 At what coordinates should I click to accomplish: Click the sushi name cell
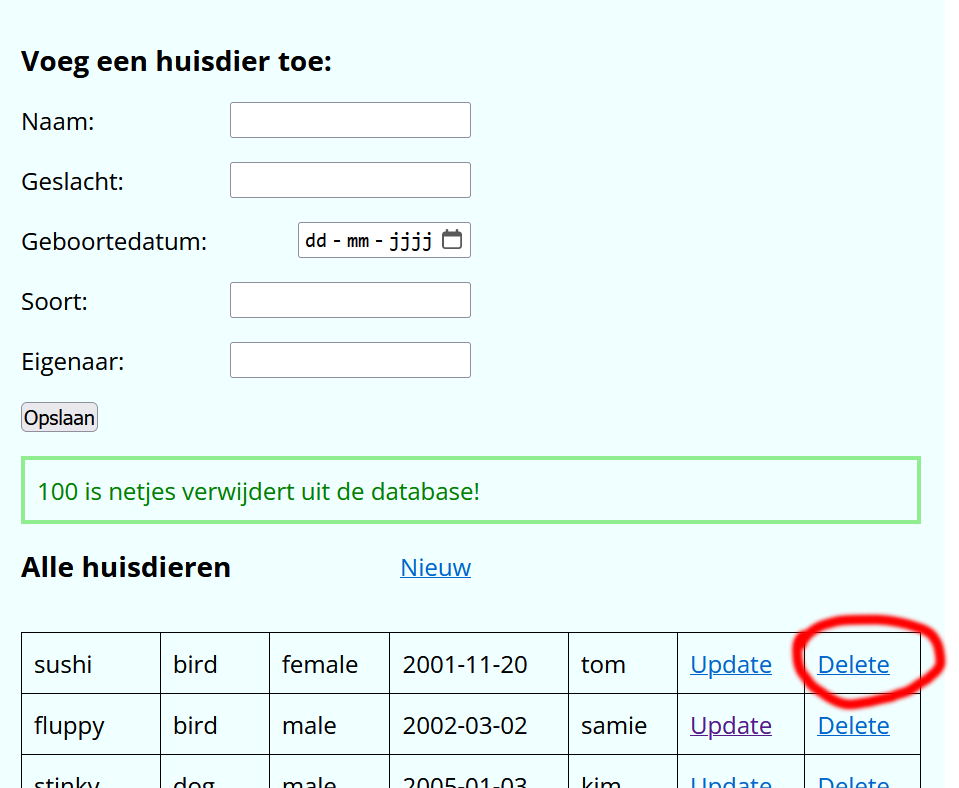[64, 665]
